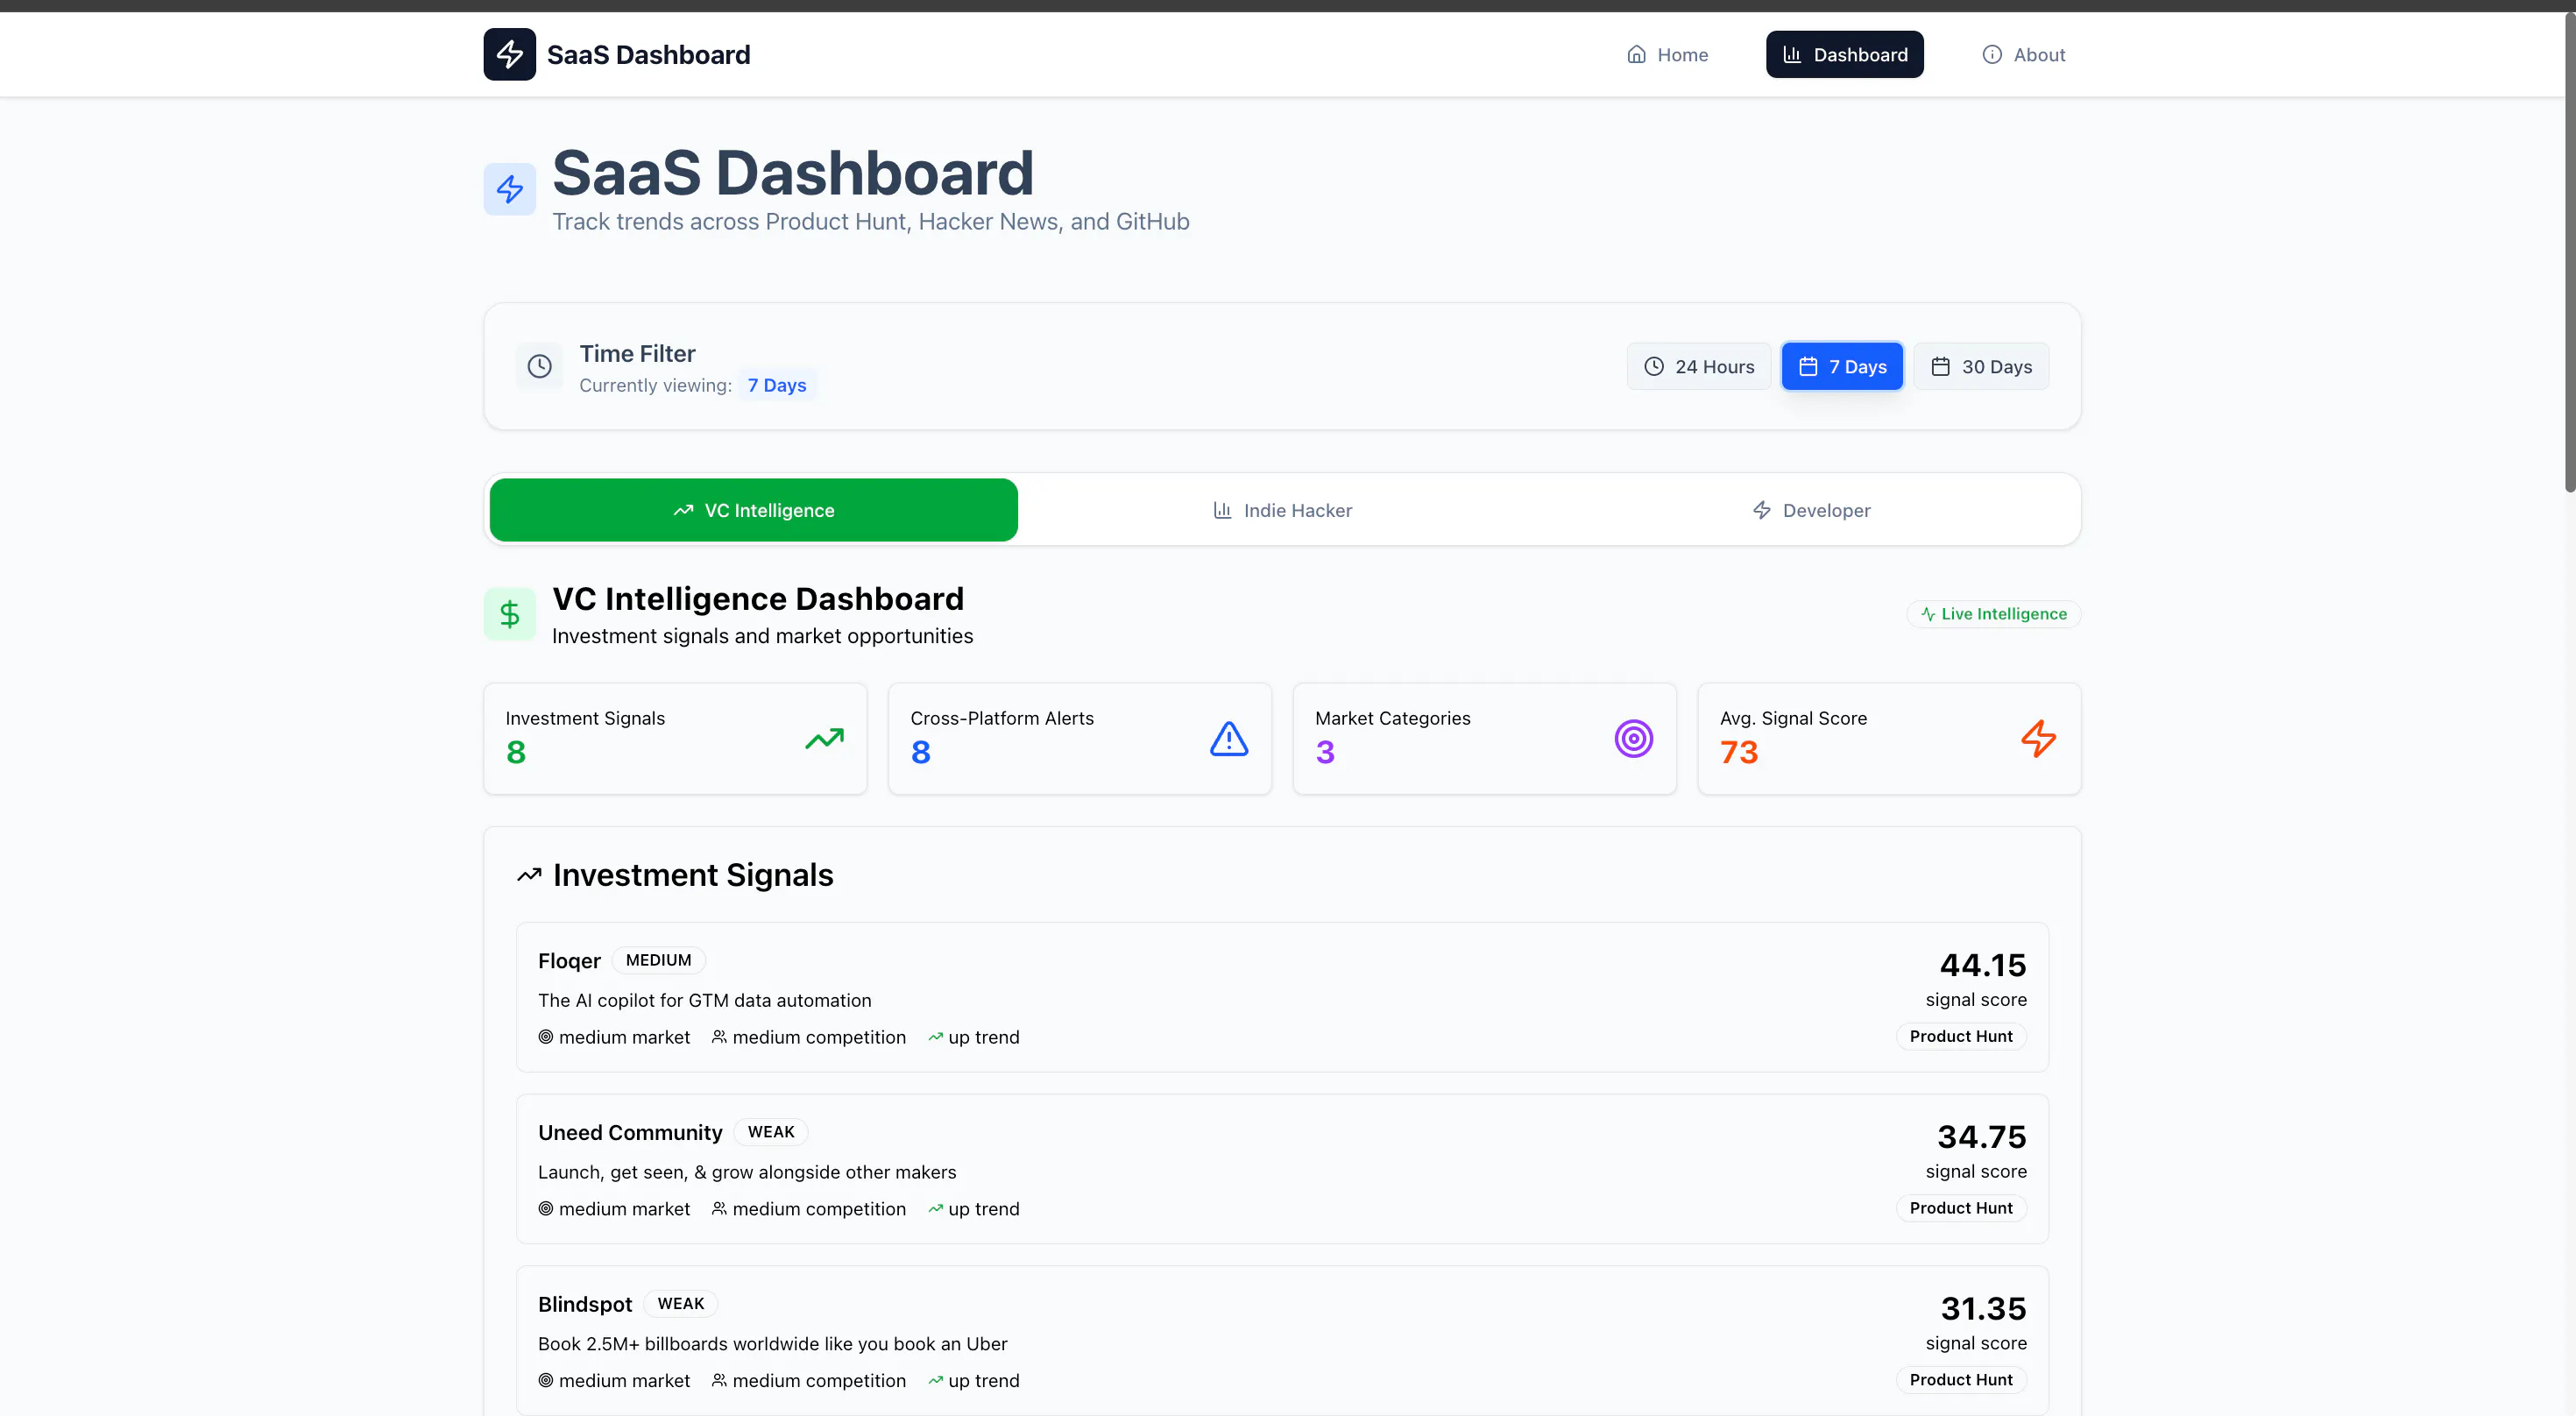2576x1416 pixels.
Task: Click the lightning bolt logo in navbar
Action: point(509,54)
